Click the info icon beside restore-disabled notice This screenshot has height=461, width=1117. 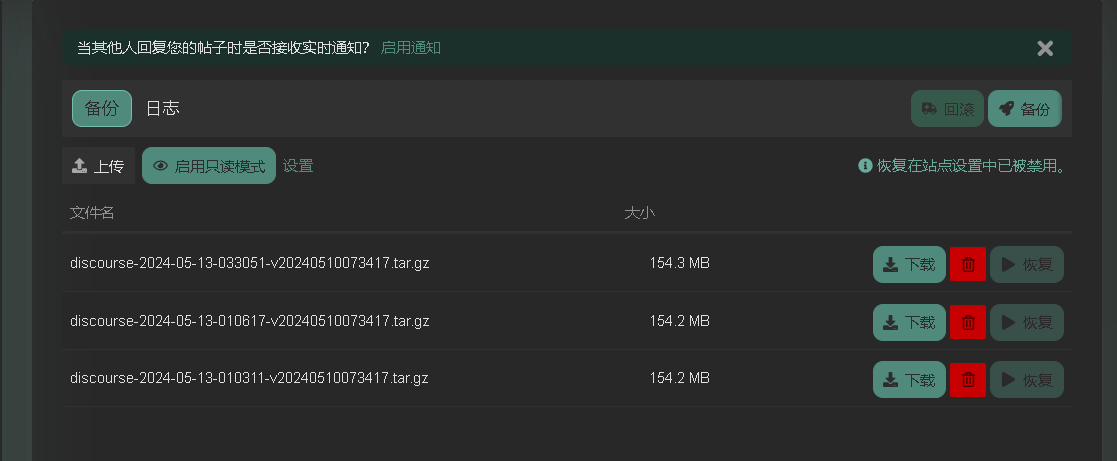point(865,166)
